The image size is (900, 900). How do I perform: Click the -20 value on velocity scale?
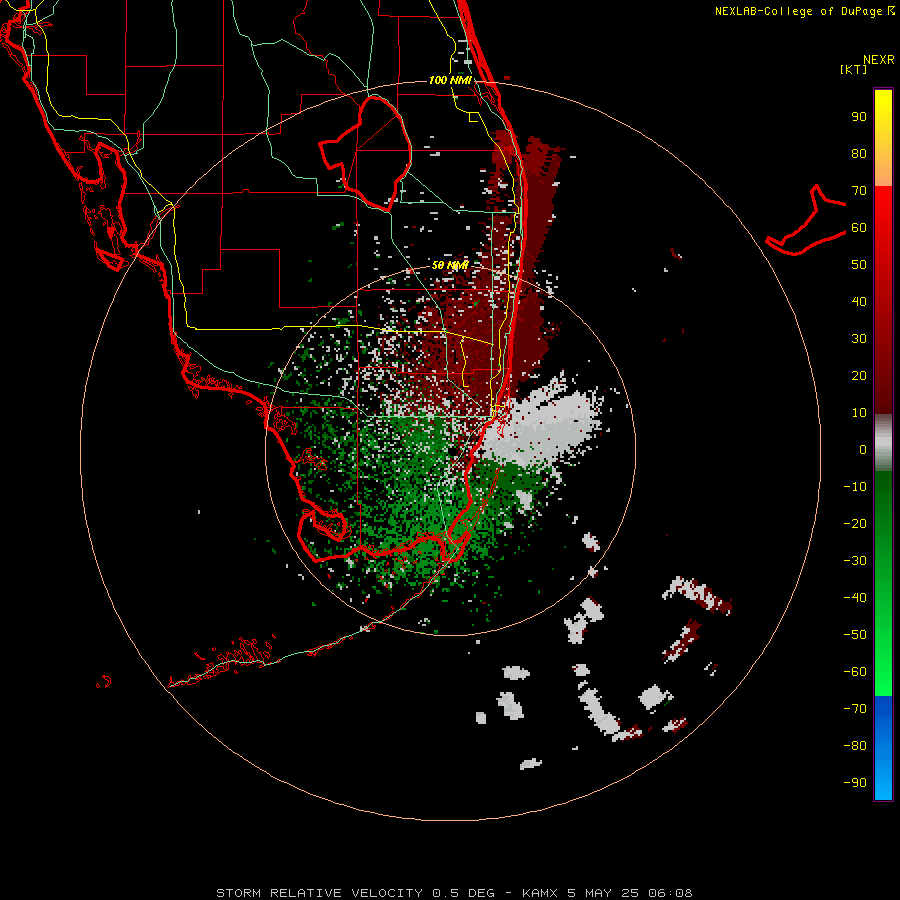pos(855,523)
